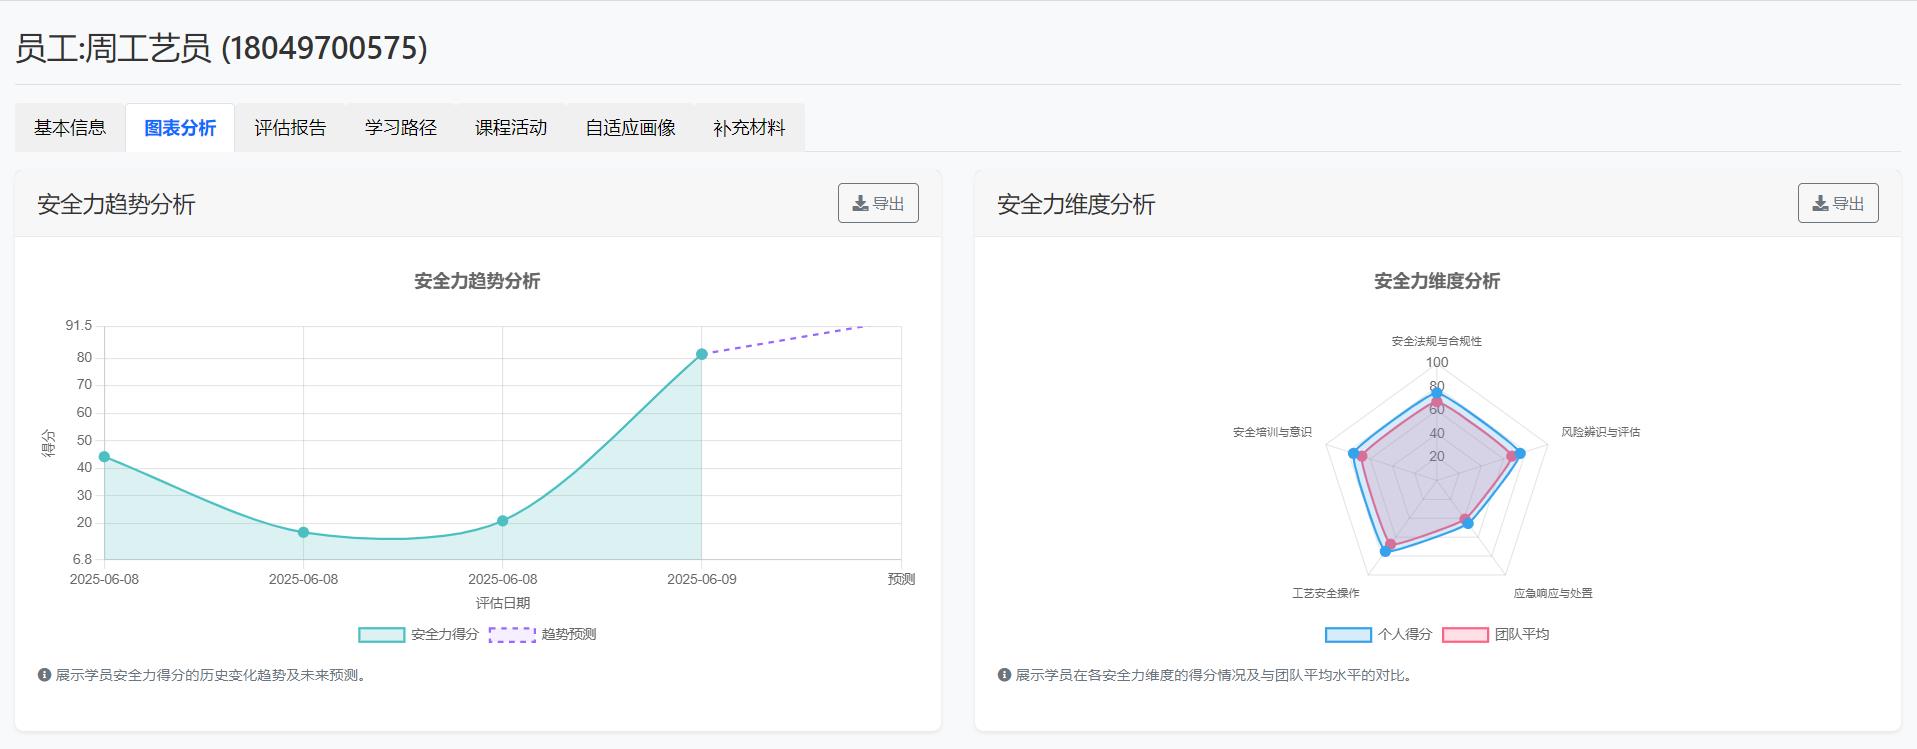This screenshot has width=1917, height=749.
Task: Export the 安全力维度分析 chart
Action: tap(1838, 203)
